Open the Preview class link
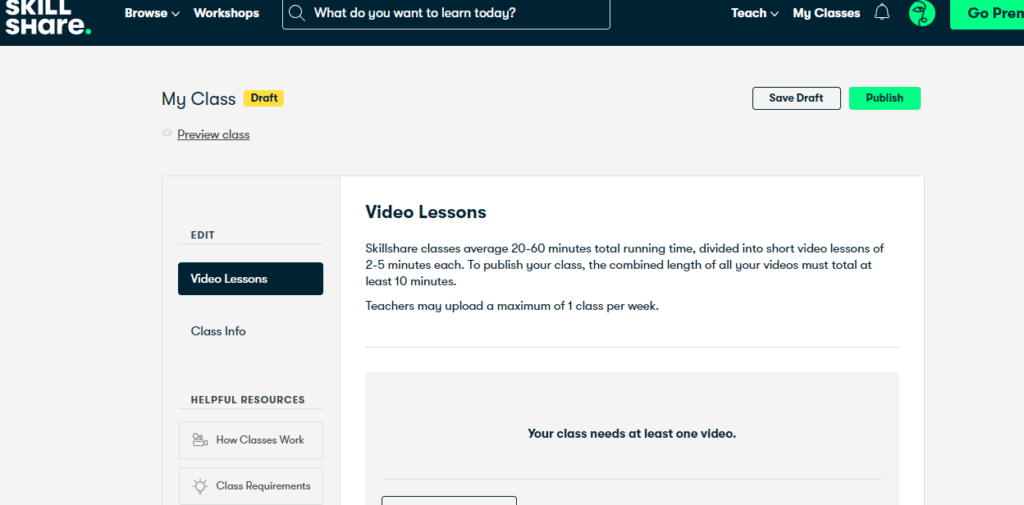The image size is (1024, 505). coord(213,135)
